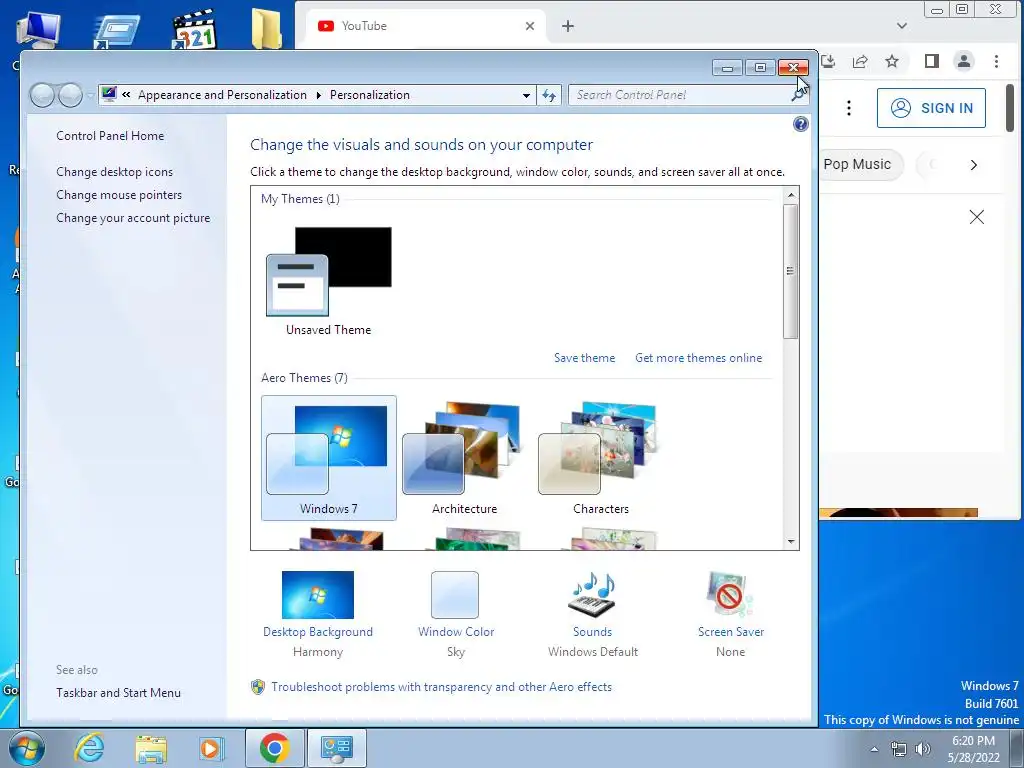This screenshot has height=768, width=1024.
Task: Click the Control Panel forward arrow button
Action: pyautogui.click(x=70, y=95)
